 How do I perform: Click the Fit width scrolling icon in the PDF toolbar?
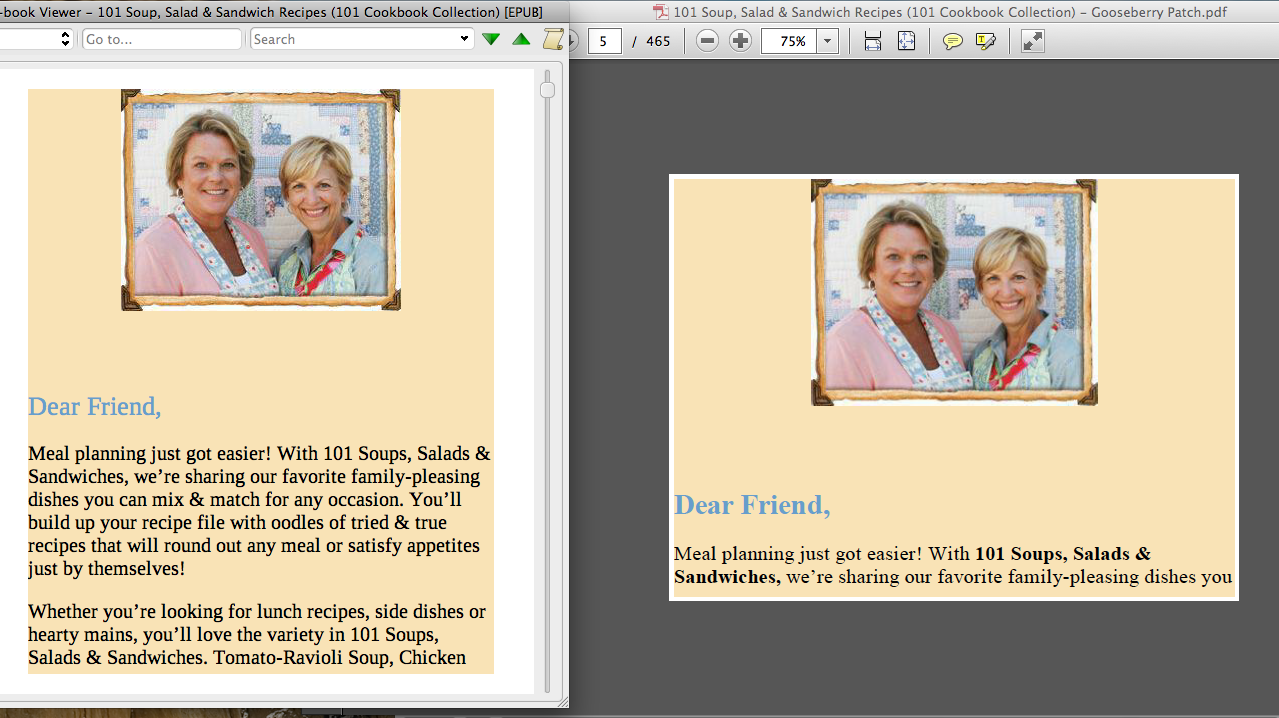(x=873, y=41)
